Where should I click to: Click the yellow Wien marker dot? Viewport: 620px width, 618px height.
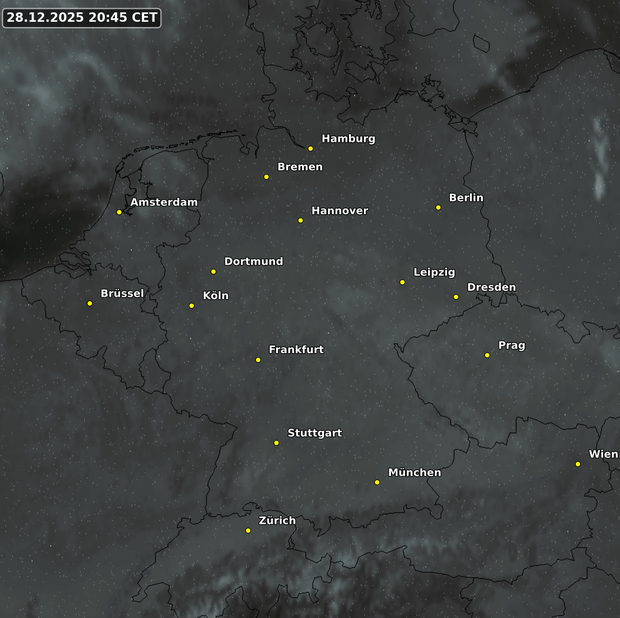click(578, 464)
